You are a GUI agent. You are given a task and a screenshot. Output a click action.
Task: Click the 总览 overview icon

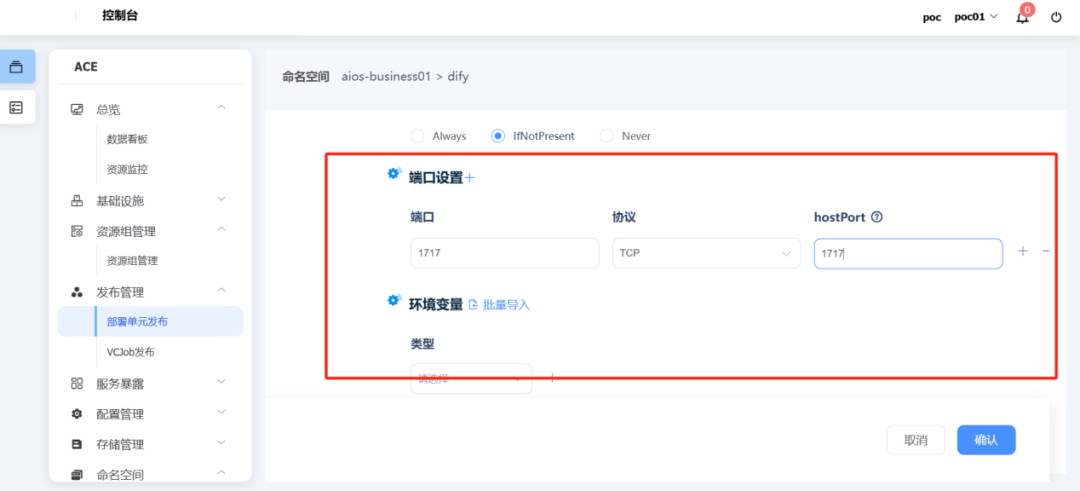[77, 109]
